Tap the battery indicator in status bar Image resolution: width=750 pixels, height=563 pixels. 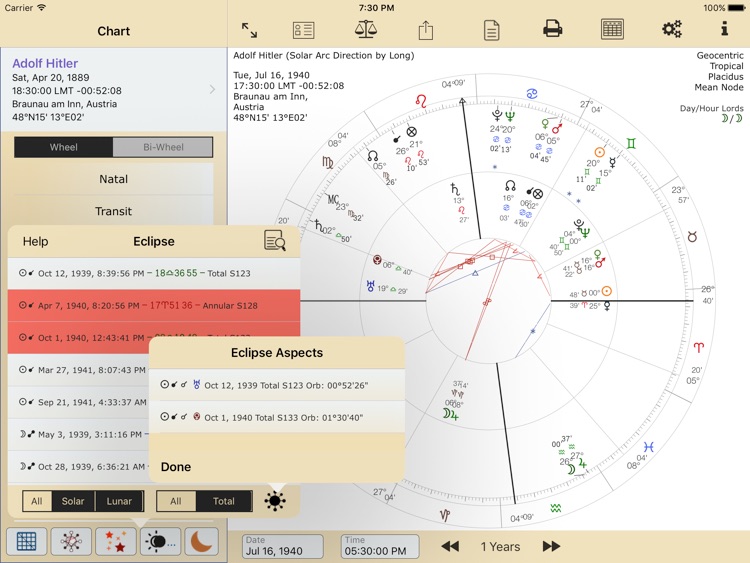(737, 8)
